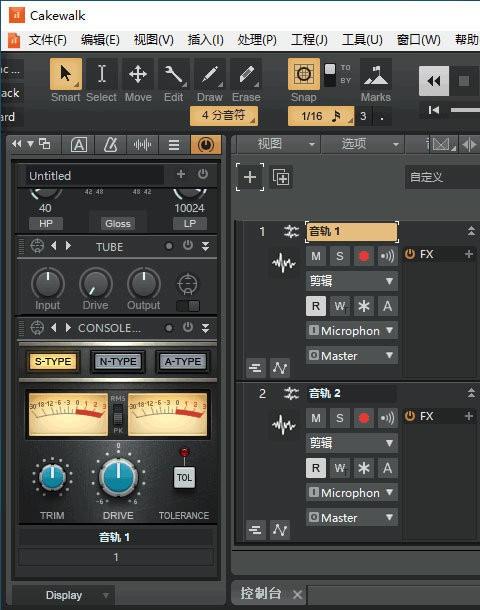Flip the RMS/PK meter switch
Image resolution: width=480 pixels, height=610 pixels.
118,415
